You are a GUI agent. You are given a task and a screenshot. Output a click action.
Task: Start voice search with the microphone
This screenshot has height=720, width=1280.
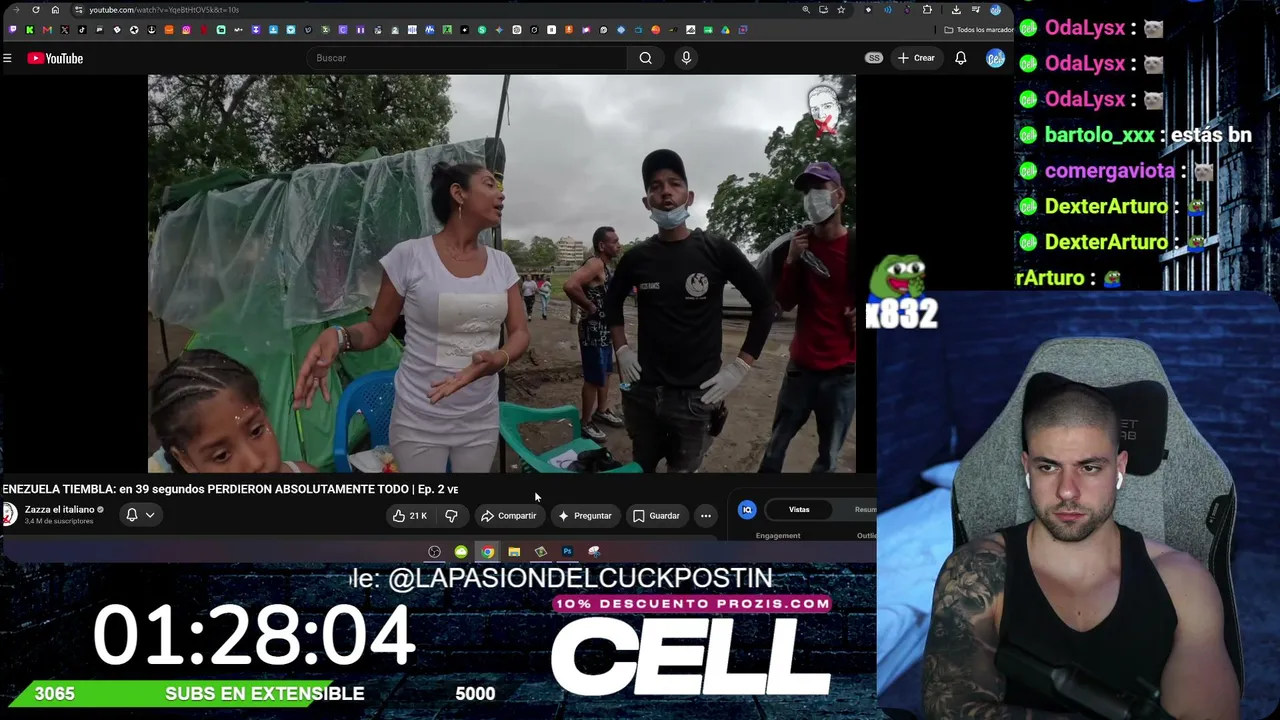tap(686, 58)
